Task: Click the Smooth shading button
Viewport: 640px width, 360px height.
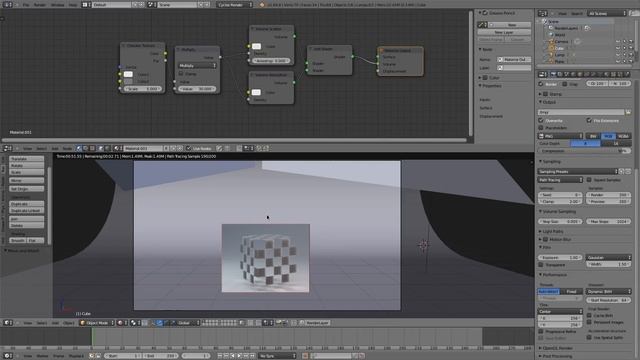Action: coord(18,240)
